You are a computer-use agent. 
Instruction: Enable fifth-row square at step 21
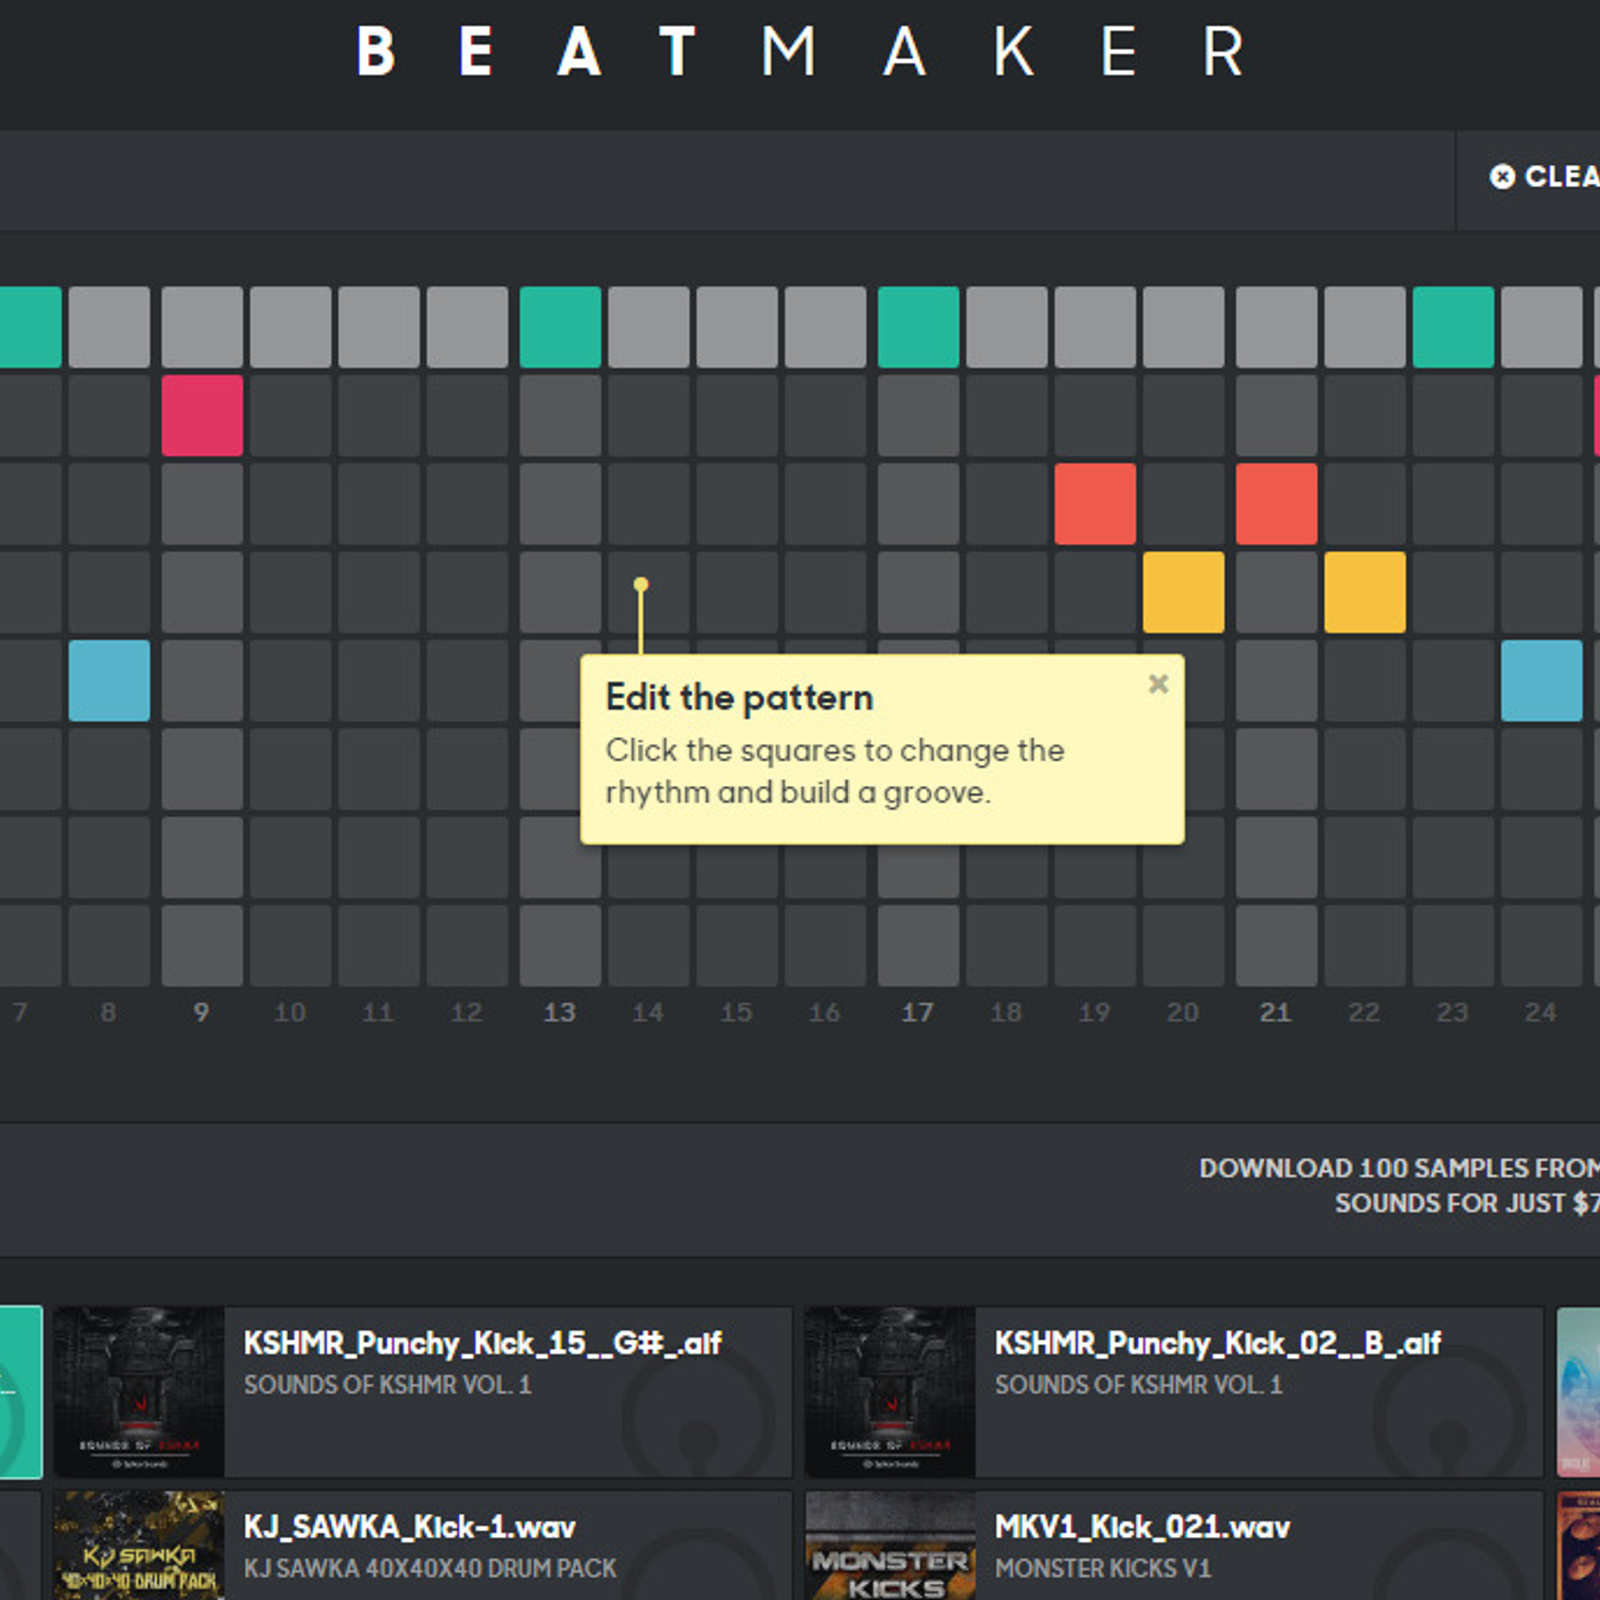click(x=1276, y=680)
